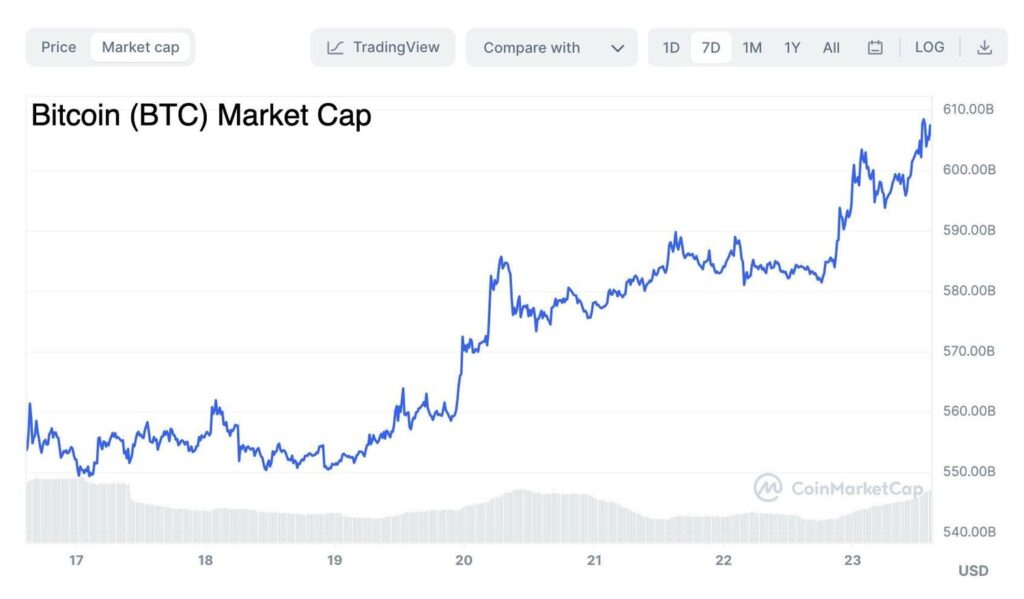
Task: Switch to the Price view
Action: [x=59, y=47]
